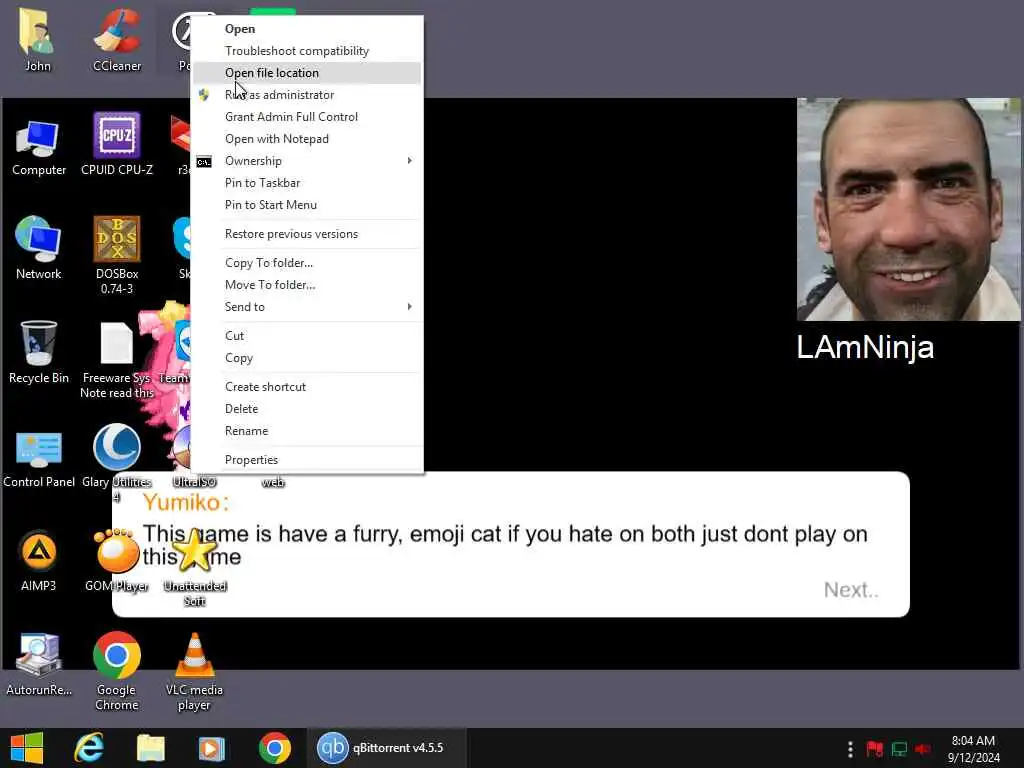This screenshot has width=1024, height=768.
Task: Click Next.. in the dialogue box
Action: pyautogui.click(x=851, y=590)
